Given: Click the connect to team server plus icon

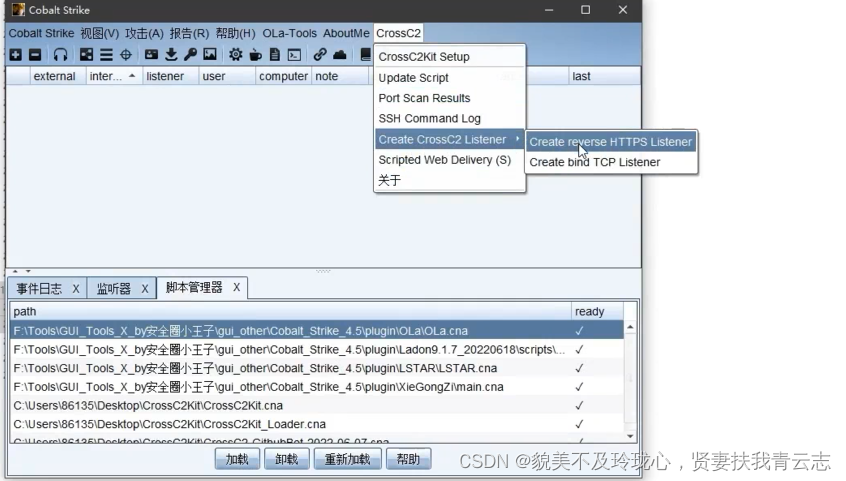Looking at the screenshot, I should (x=16, y=55).
